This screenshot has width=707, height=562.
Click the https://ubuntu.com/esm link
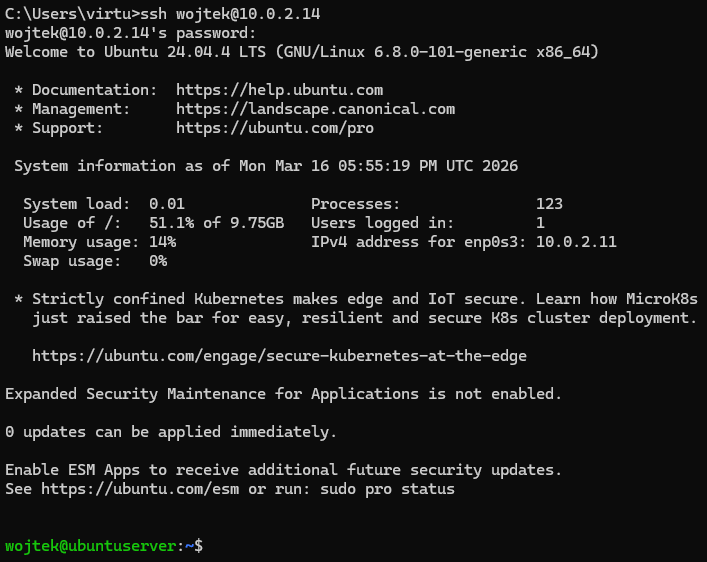pos(140,489)
